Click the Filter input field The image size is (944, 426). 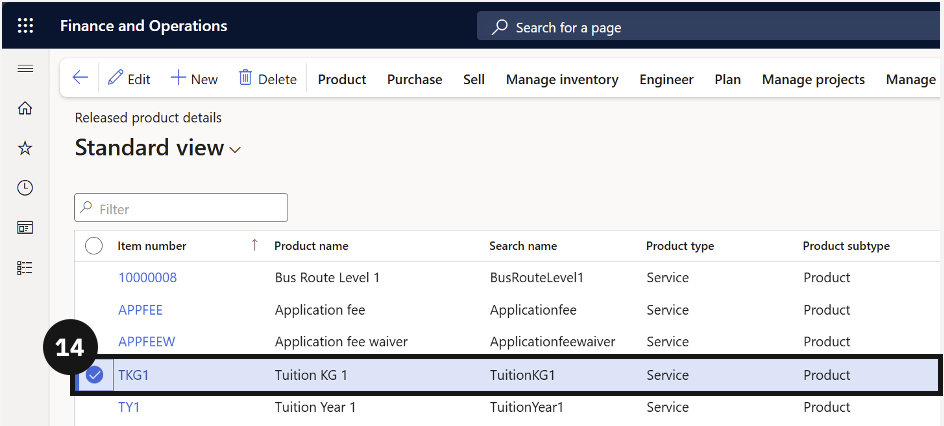pyautogui.click(x=181, y=208)
